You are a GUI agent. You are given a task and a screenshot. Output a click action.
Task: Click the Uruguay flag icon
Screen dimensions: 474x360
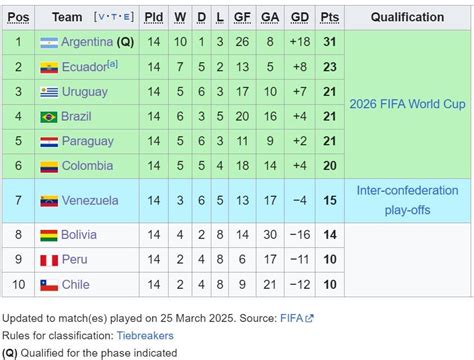pyautogui.click(x=49, y=92)
